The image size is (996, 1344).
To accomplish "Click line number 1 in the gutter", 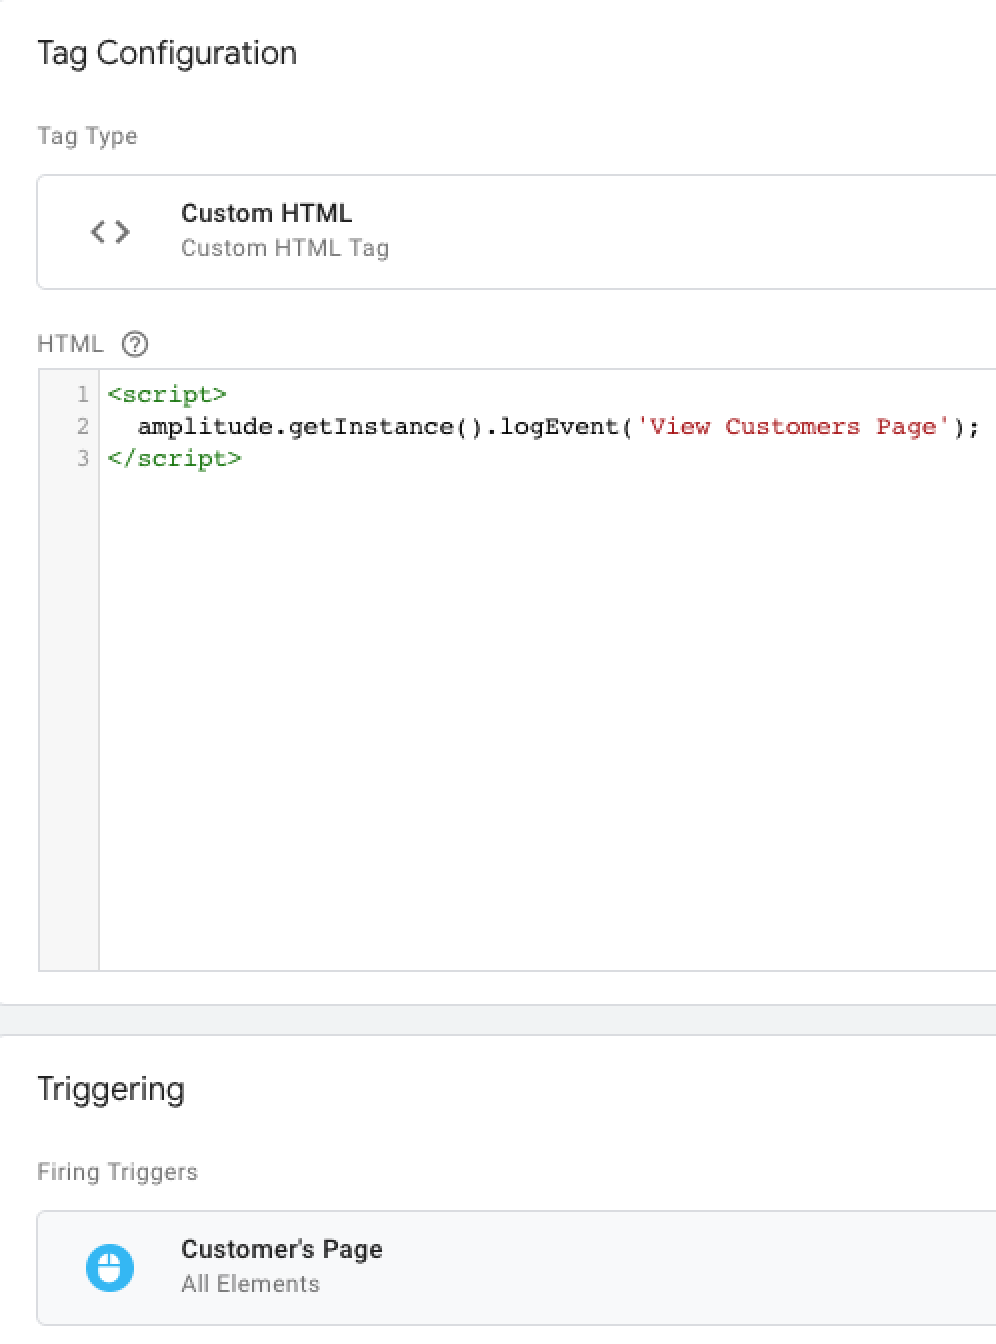I will [x=83, y=394].
